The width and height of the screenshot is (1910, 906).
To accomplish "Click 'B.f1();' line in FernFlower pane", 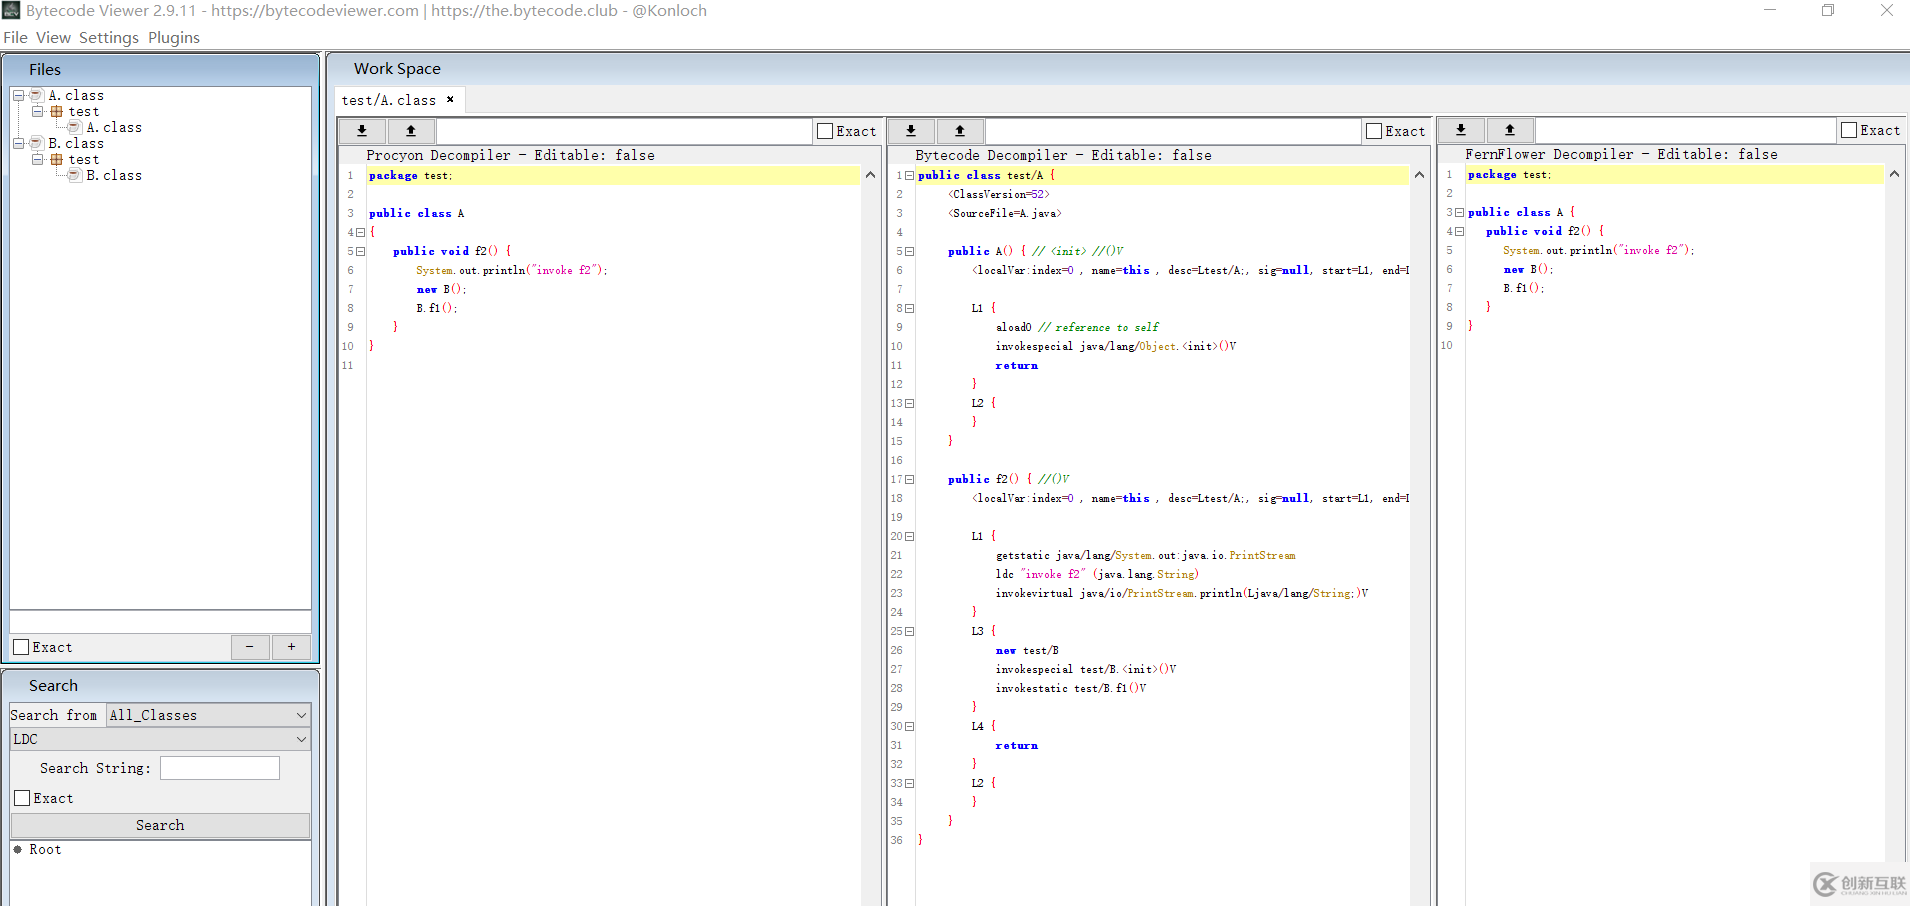I will pos(1523,288).
